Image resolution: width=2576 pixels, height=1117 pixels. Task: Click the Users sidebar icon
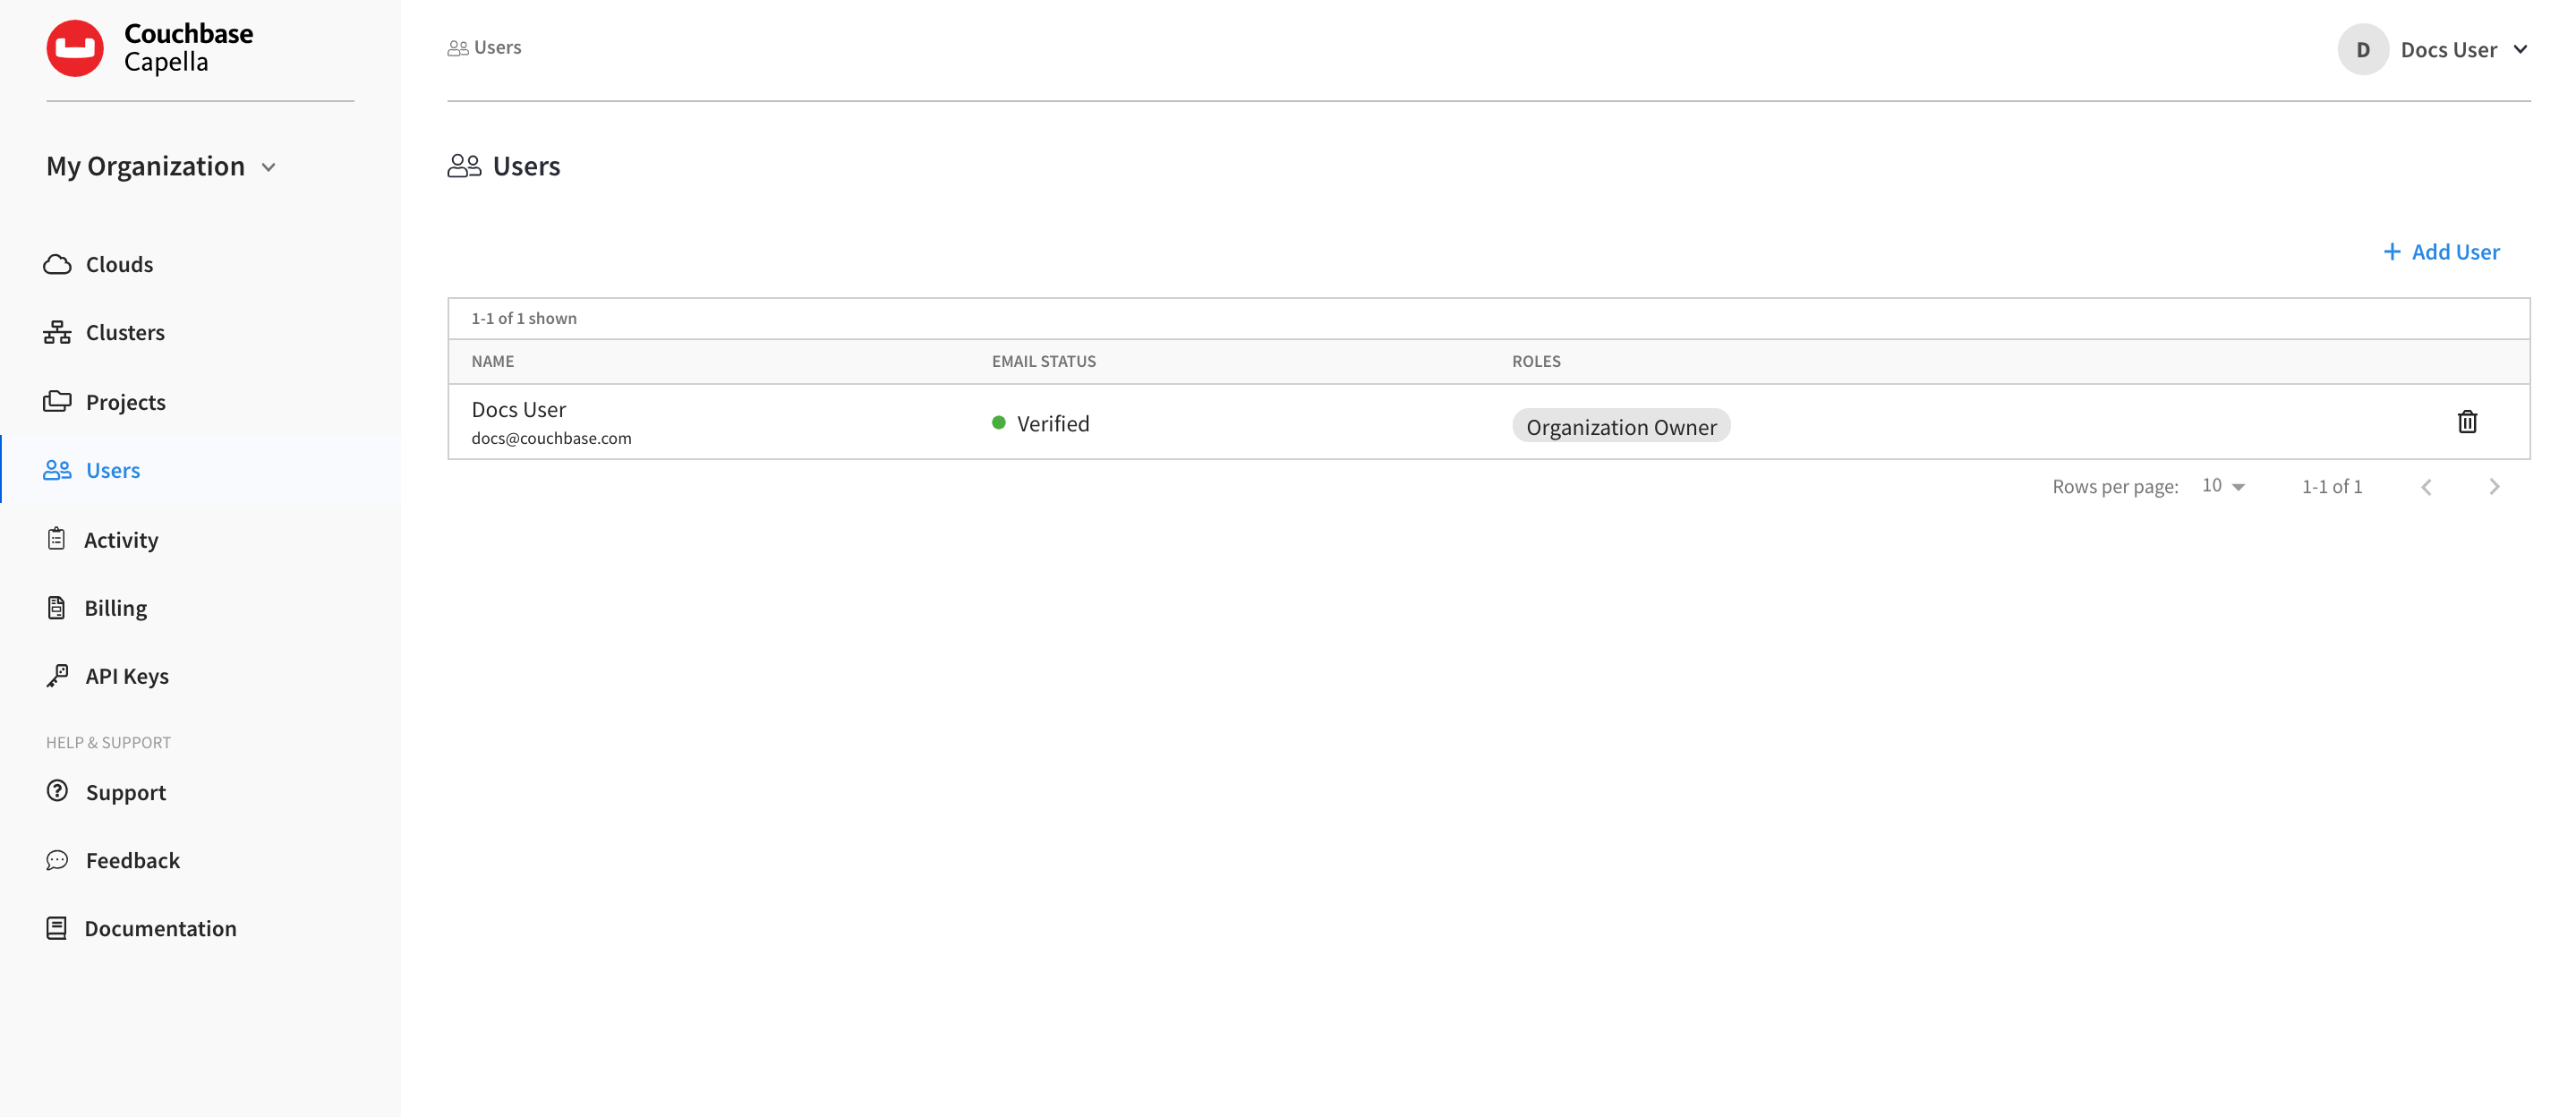pos(57,470)
